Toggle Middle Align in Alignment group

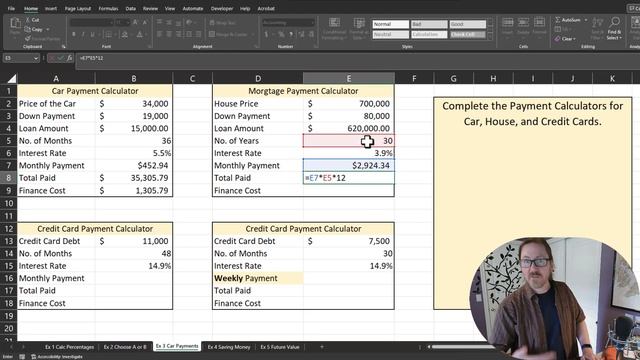[x=169, y=22]
